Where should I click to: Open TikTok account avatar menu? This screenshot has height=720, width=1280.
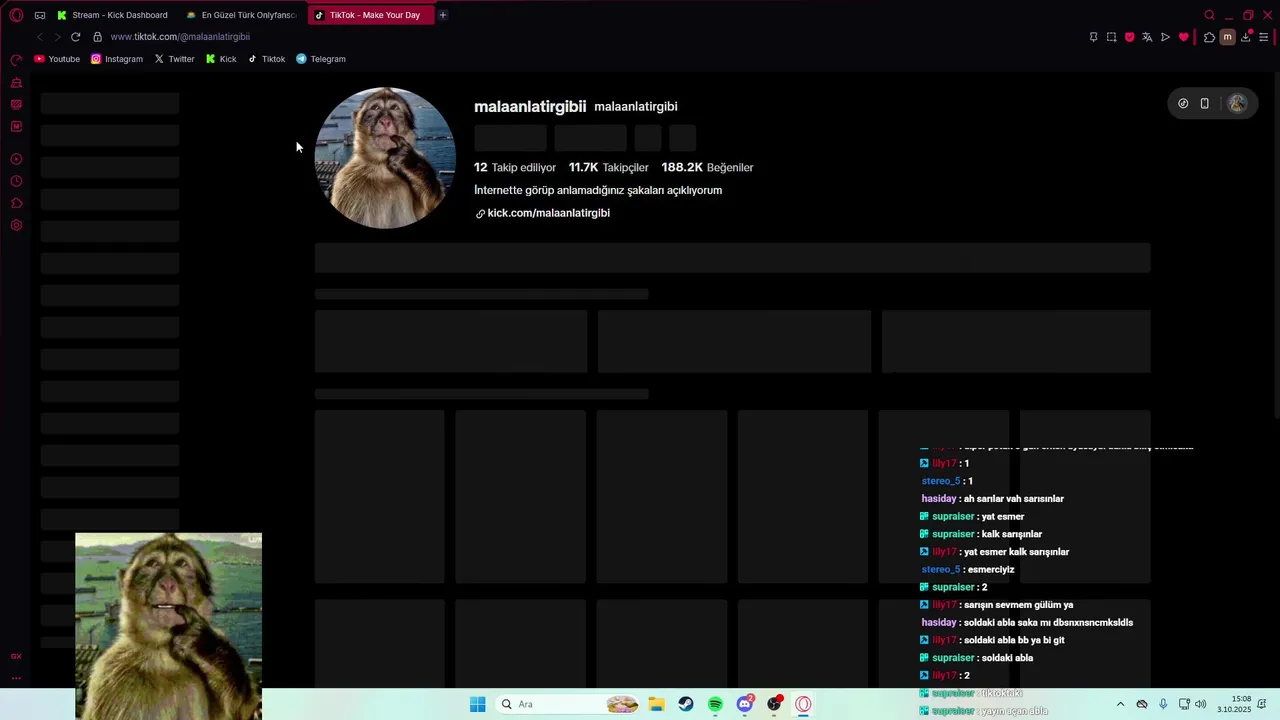coord(1237,103)
